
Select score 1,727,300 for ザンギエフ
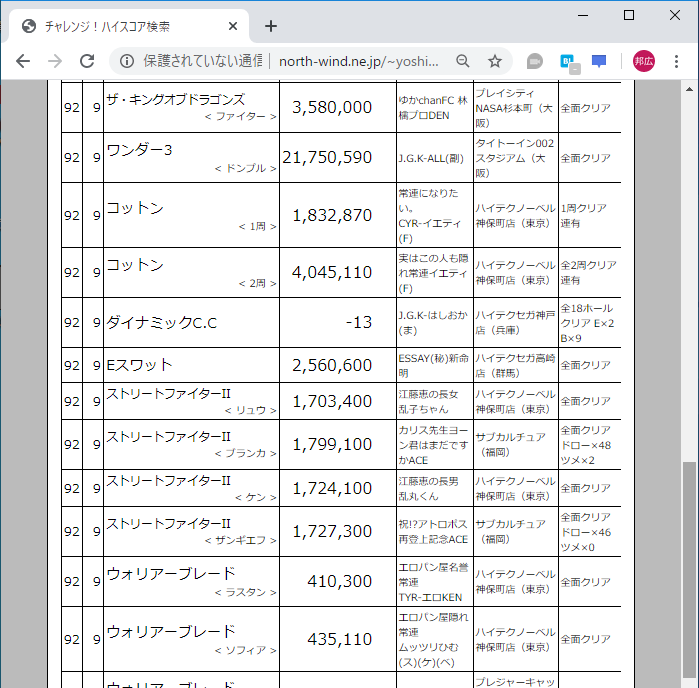pyautogui.click(x=332, y=531)
